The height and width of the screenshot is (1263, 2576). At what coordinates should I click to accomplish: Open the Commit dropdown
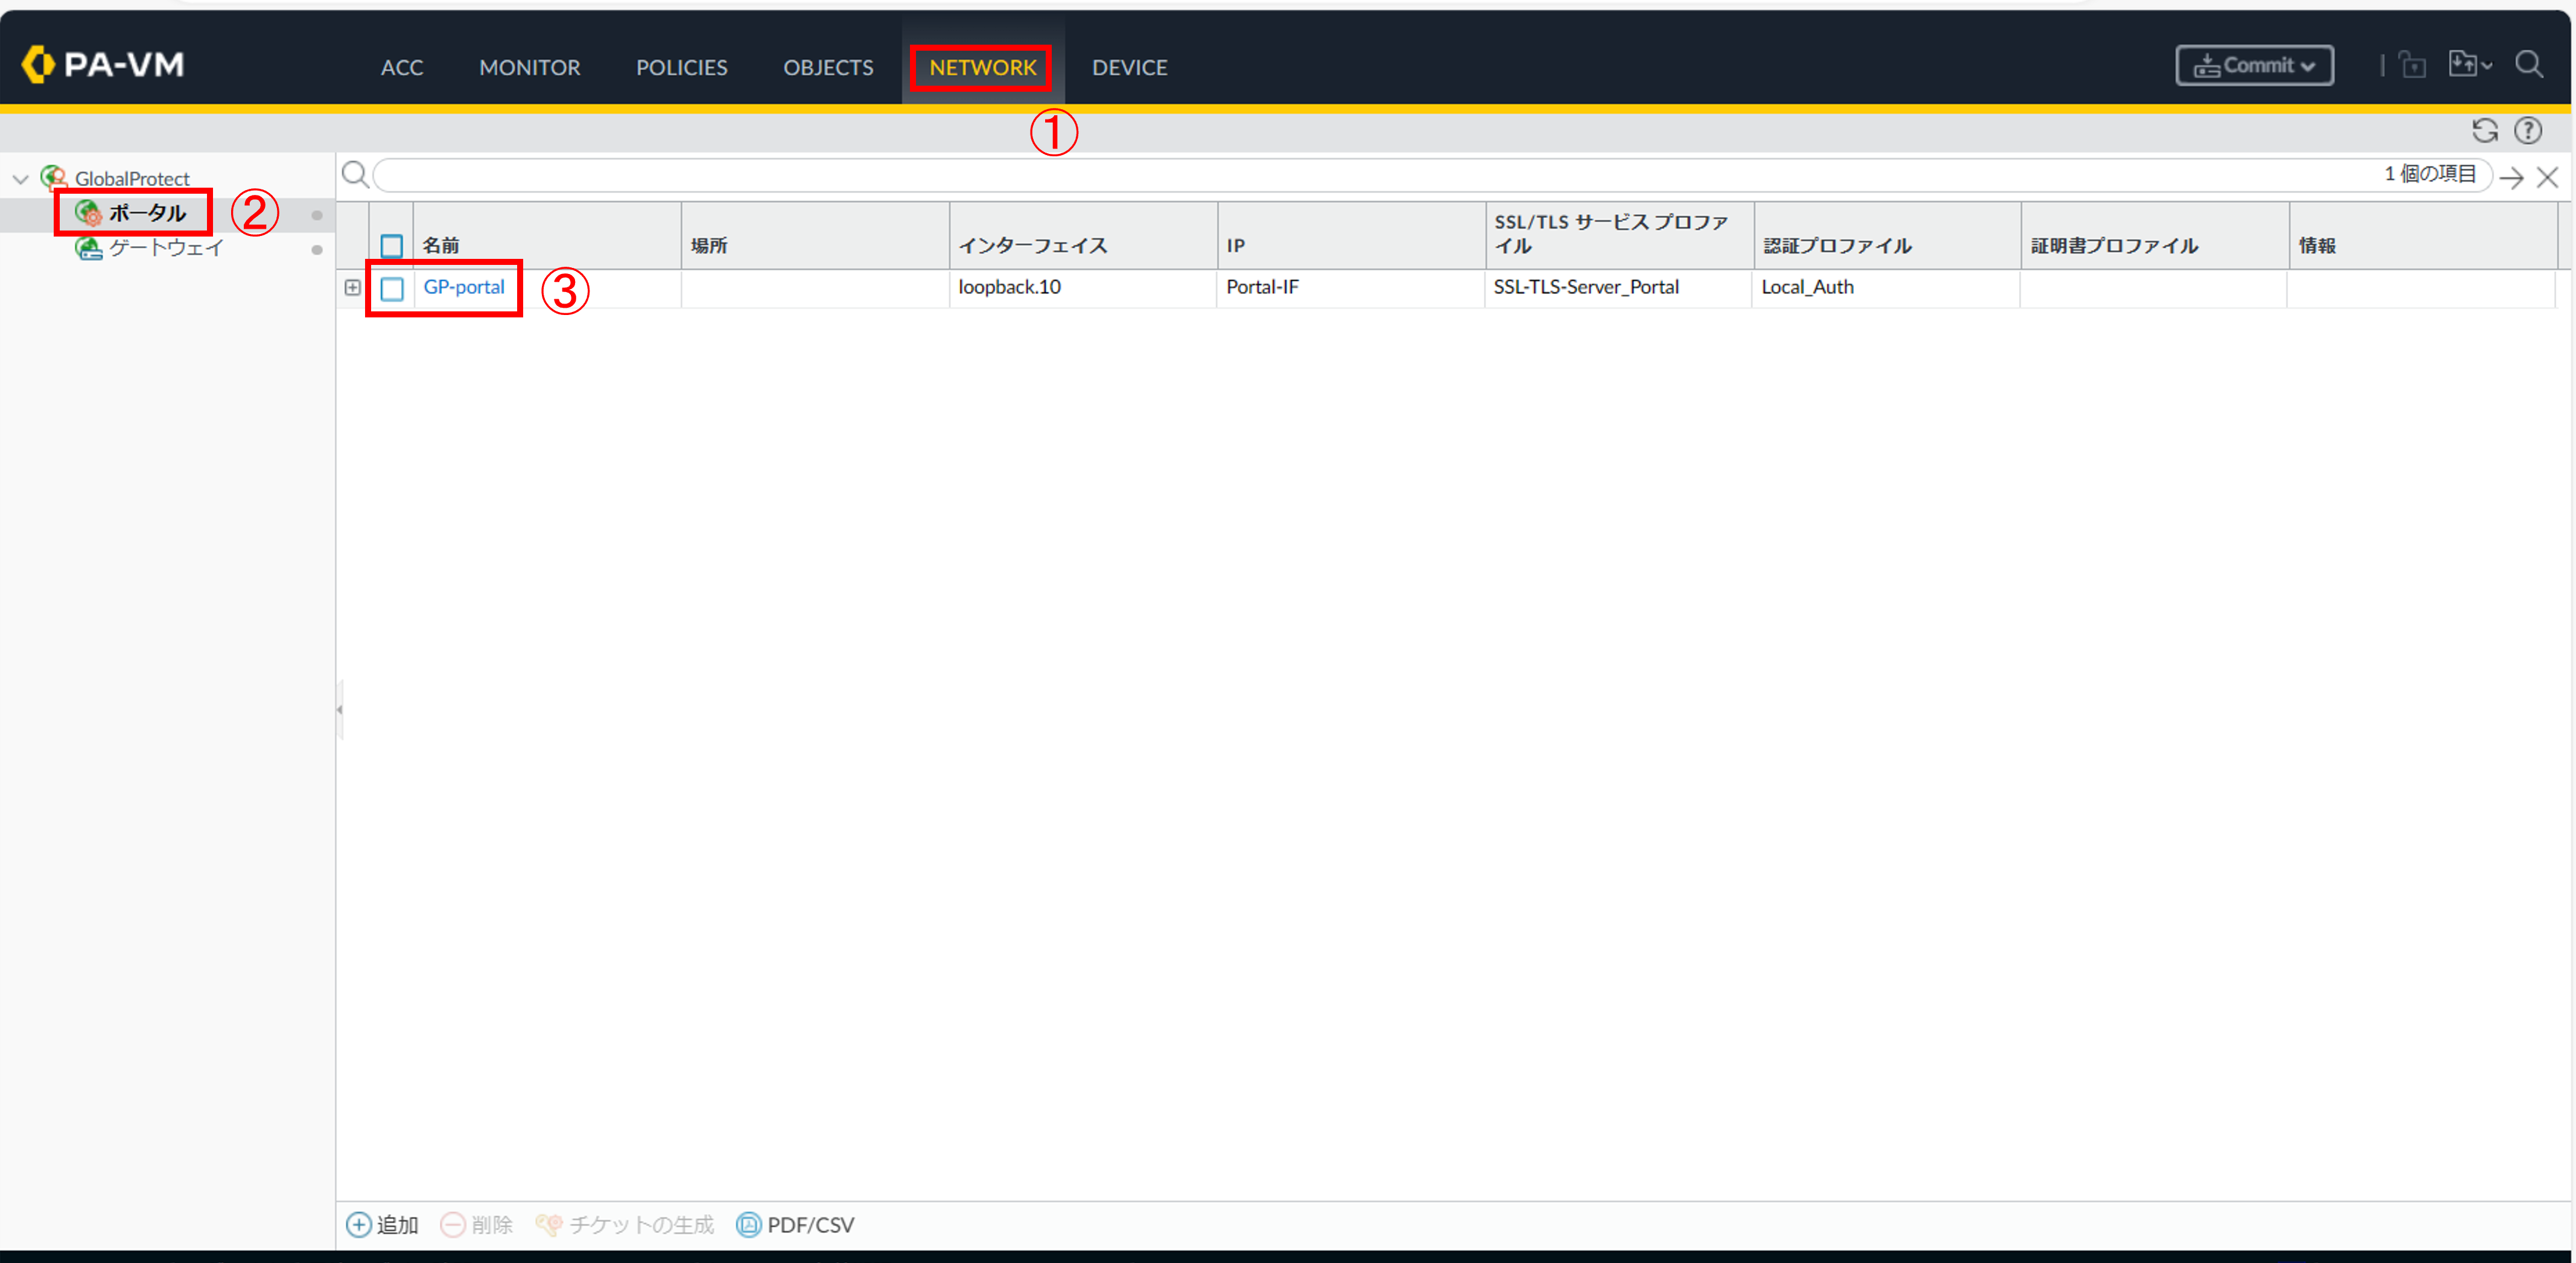click(2254, 66)
